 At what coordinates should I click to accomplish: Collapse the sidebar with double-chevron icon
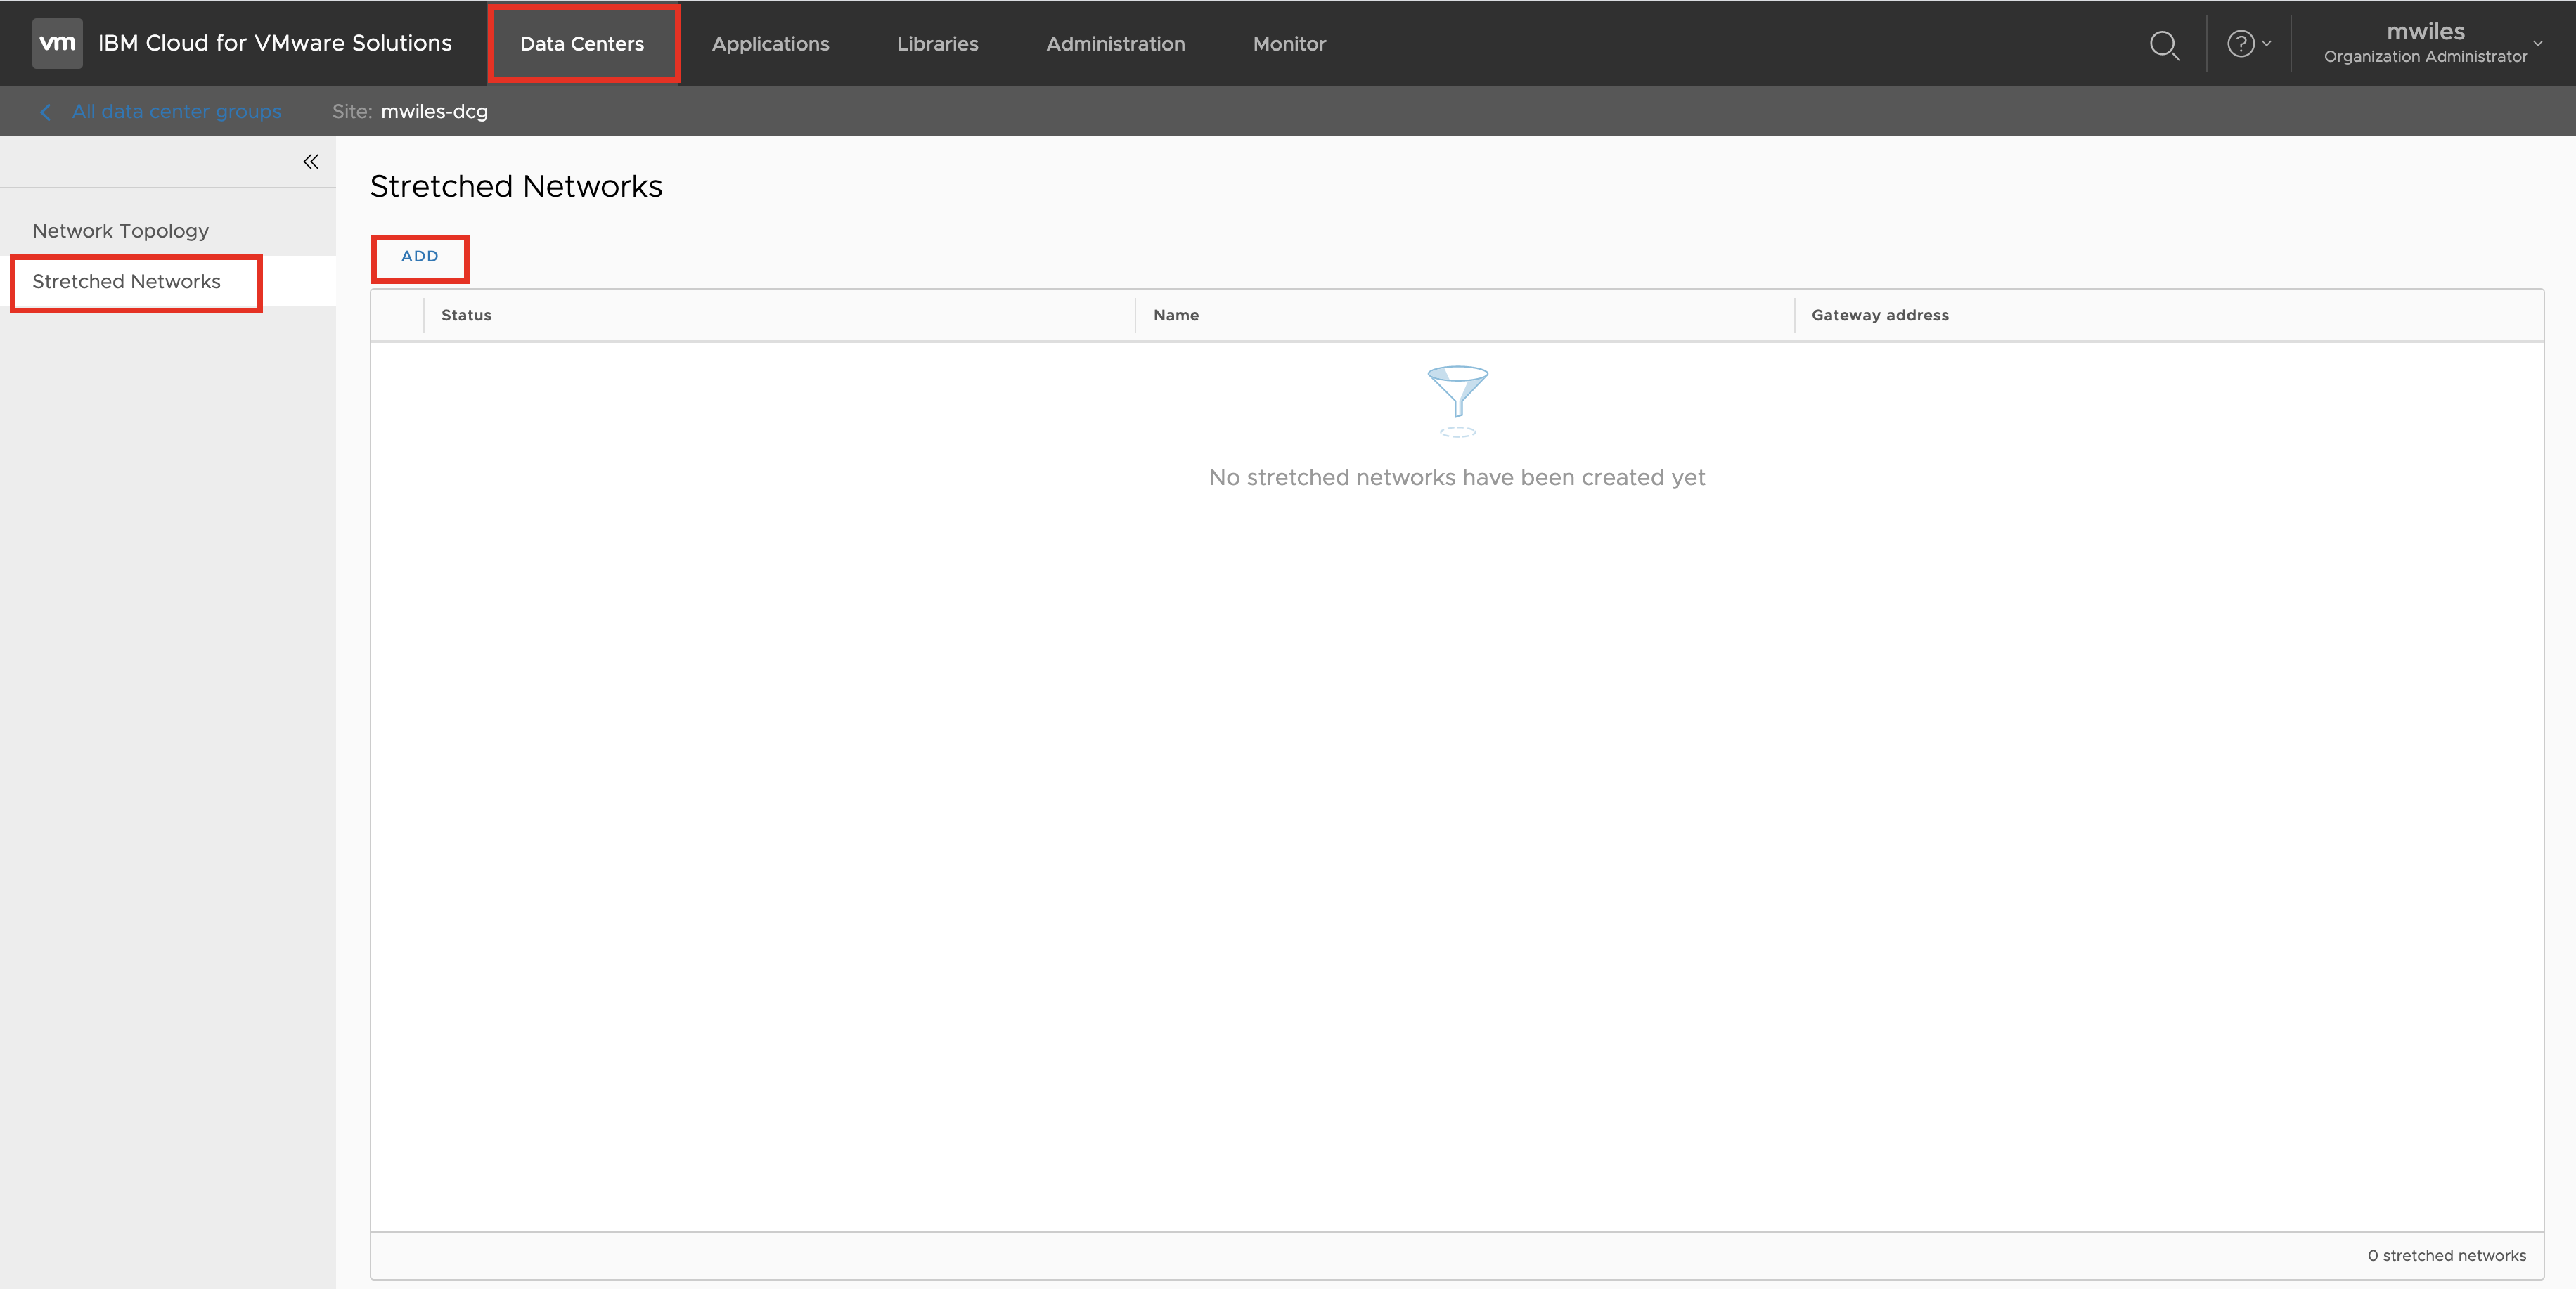point(311,162)
